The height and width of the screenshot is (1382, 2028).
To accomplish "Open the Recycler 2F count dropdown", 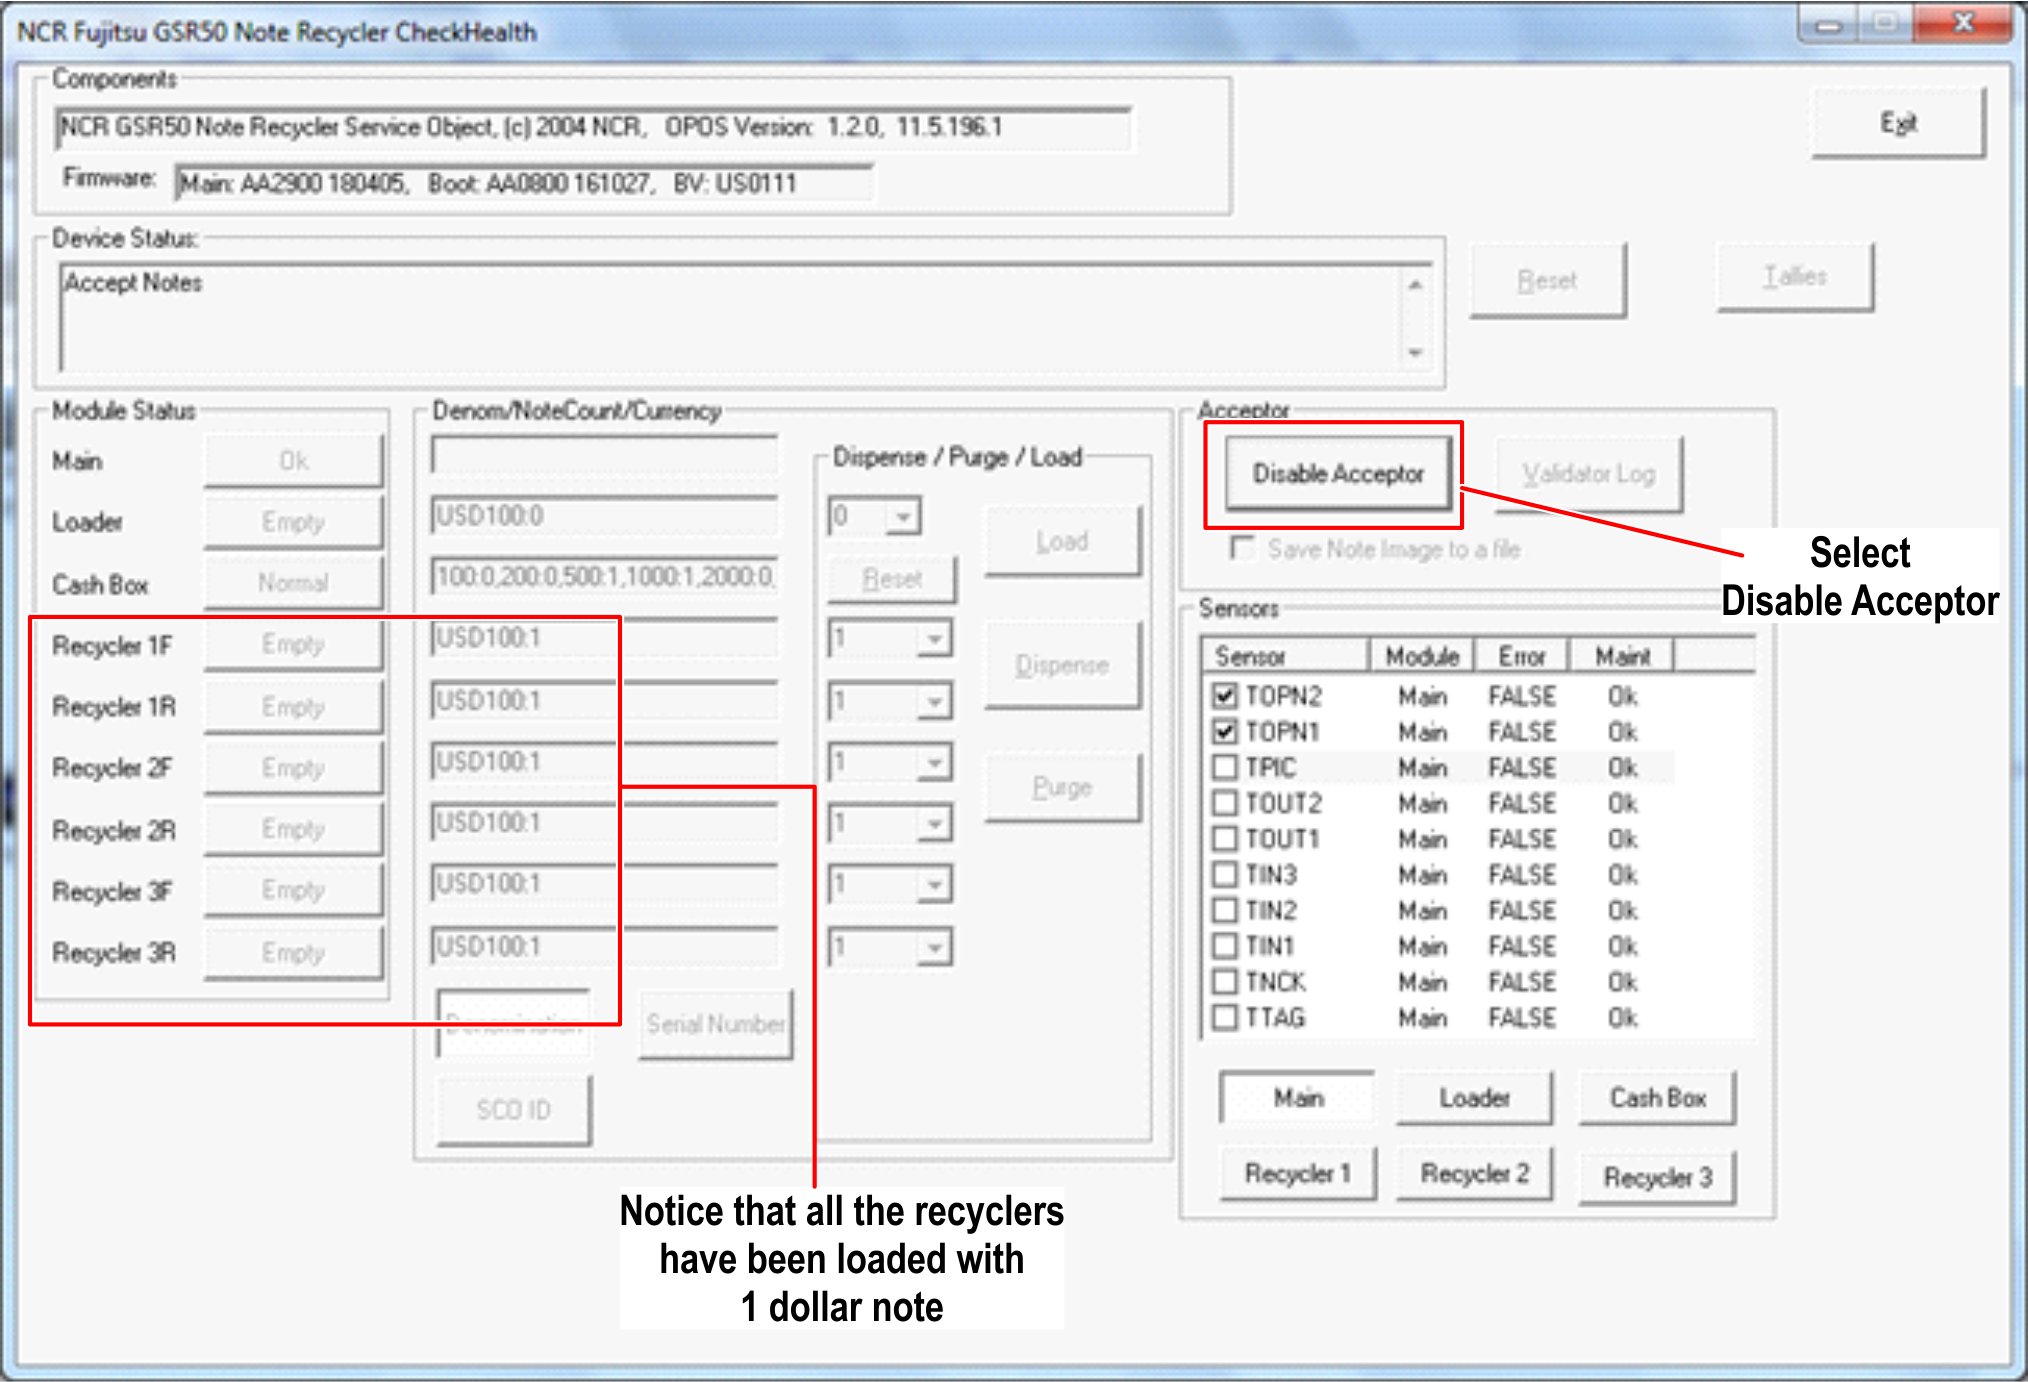I will (934, 763).
